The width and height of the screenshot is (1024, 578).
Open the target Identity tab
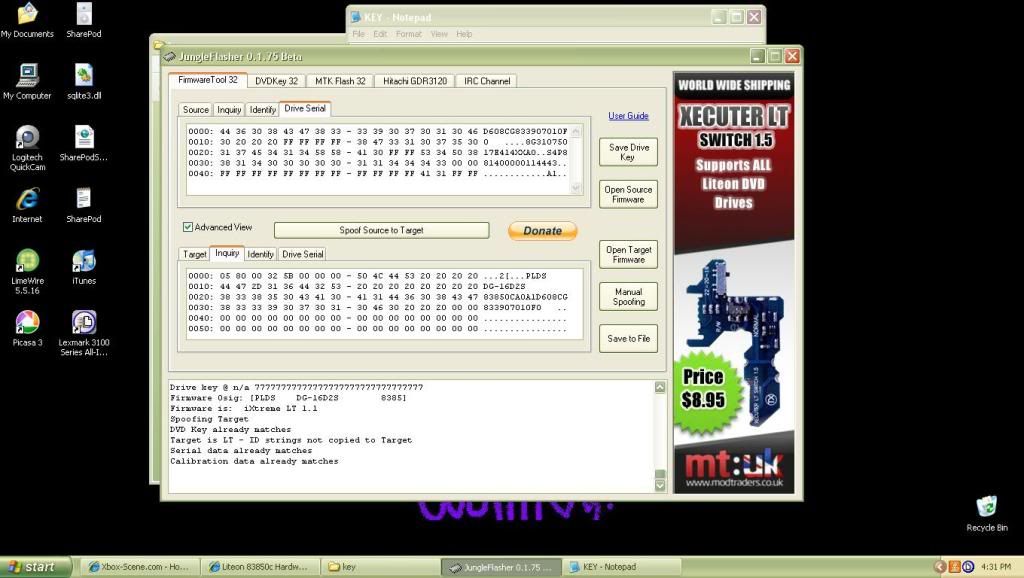(260, 254)
